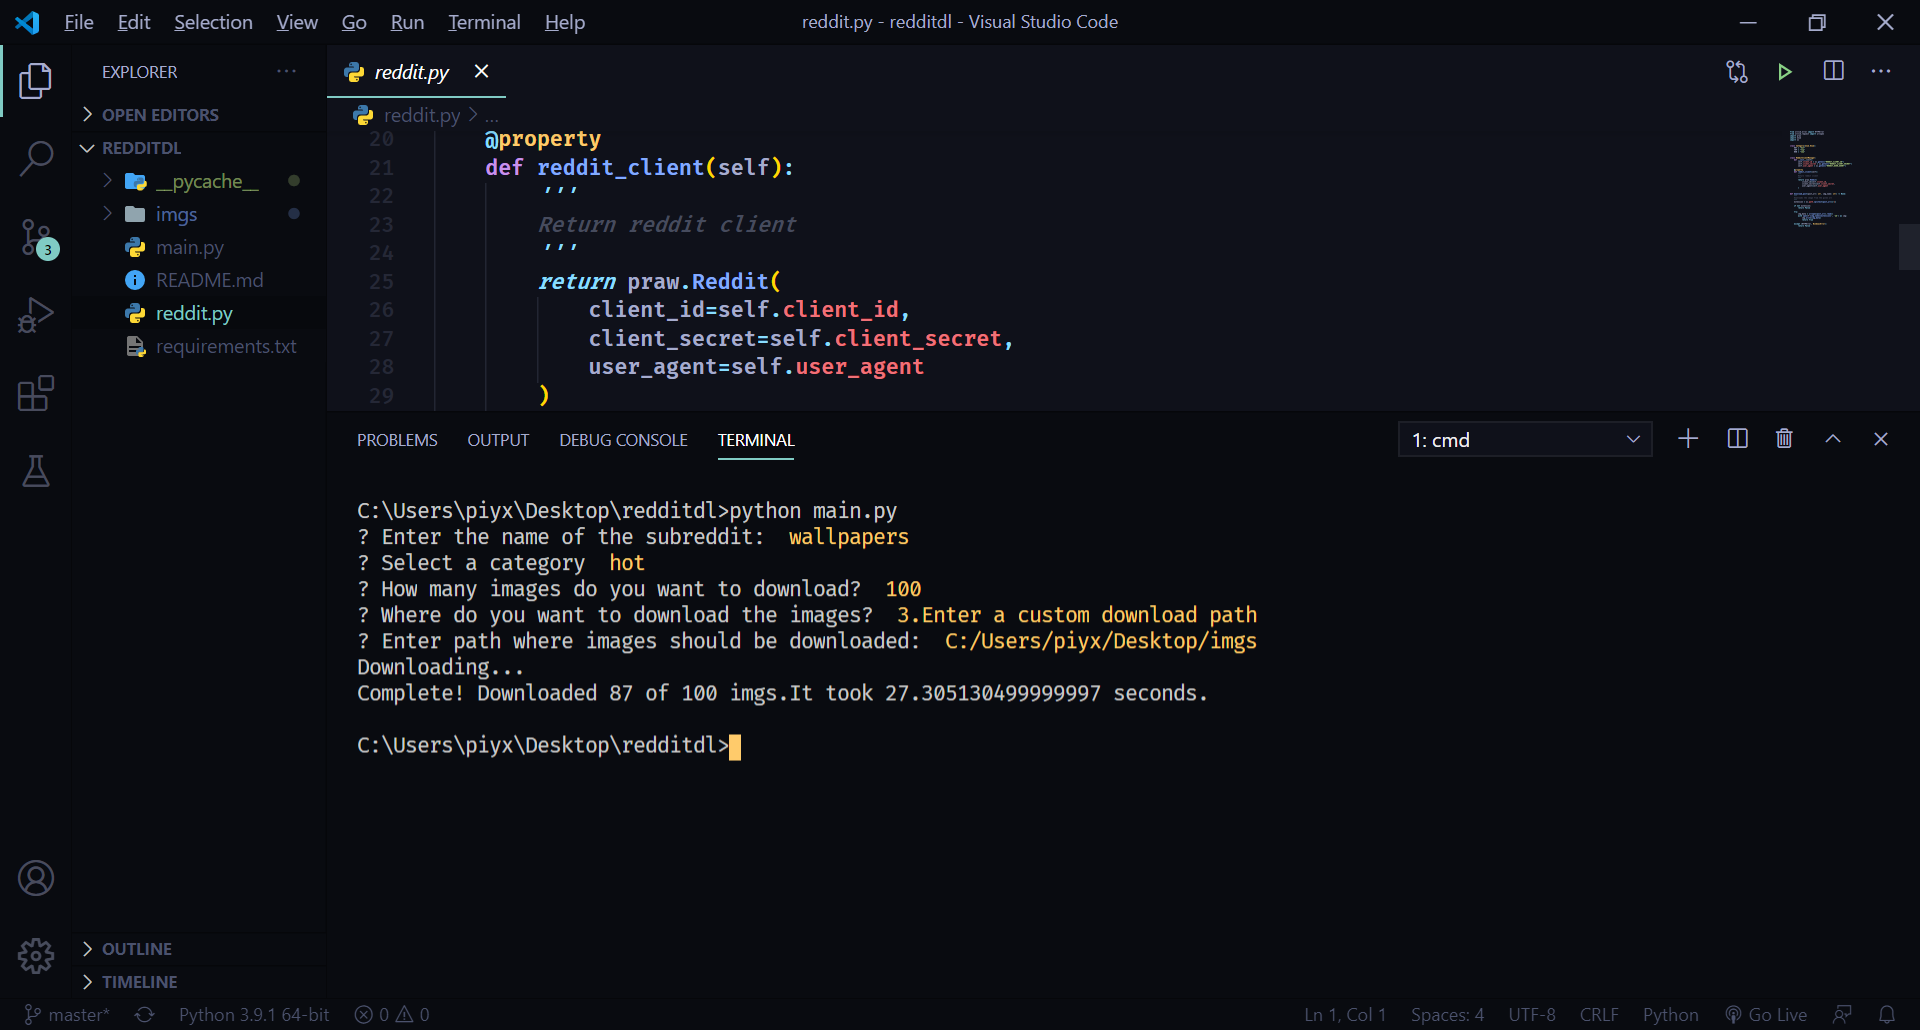Split the editor to the right
Image resolution: width=1920 pixels, height=1030 pixels.
(x=1834, y=71)
